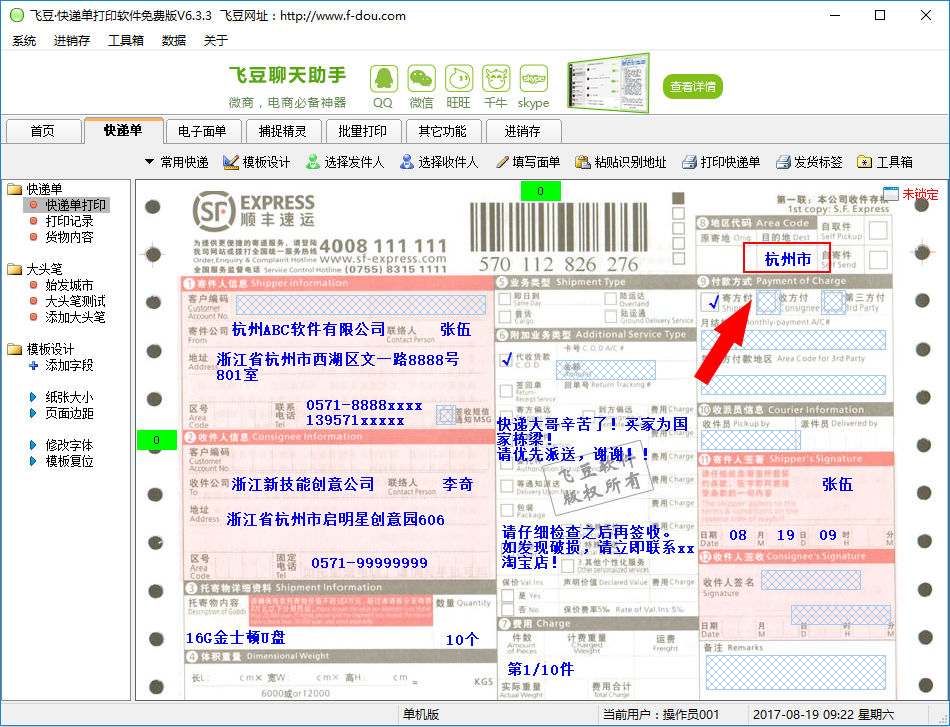The image size is (950, 727).
Task: Toggle the 自取件 Self Pickup checkbox
Action: click(878, 230)
